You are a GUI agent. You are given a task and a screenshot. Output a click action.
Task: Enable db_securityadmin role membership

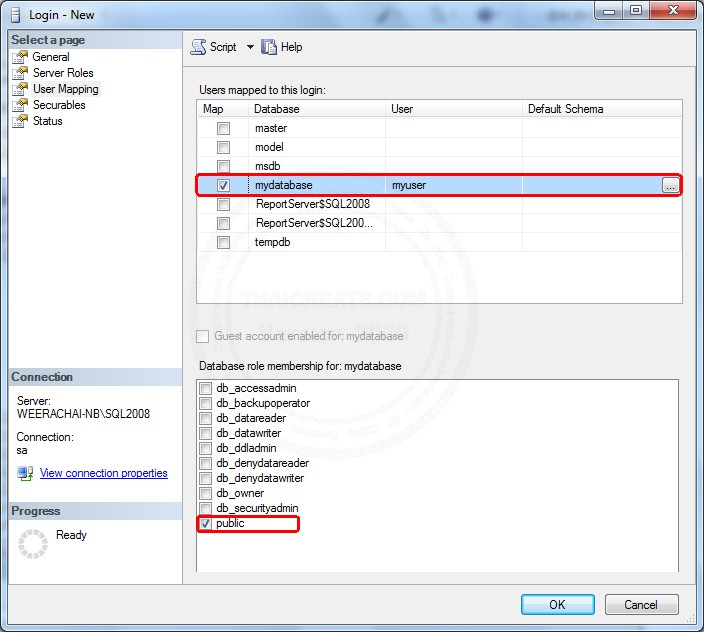(206, 508)
